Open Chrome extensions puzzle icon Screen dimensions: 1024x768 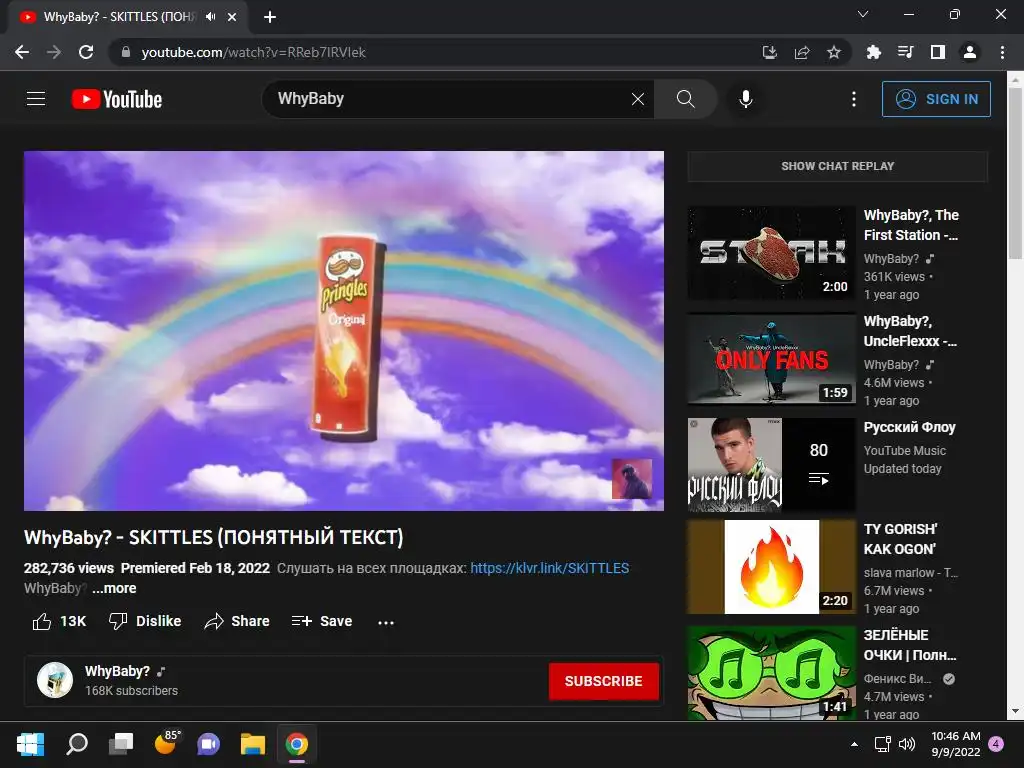[873, 52]
